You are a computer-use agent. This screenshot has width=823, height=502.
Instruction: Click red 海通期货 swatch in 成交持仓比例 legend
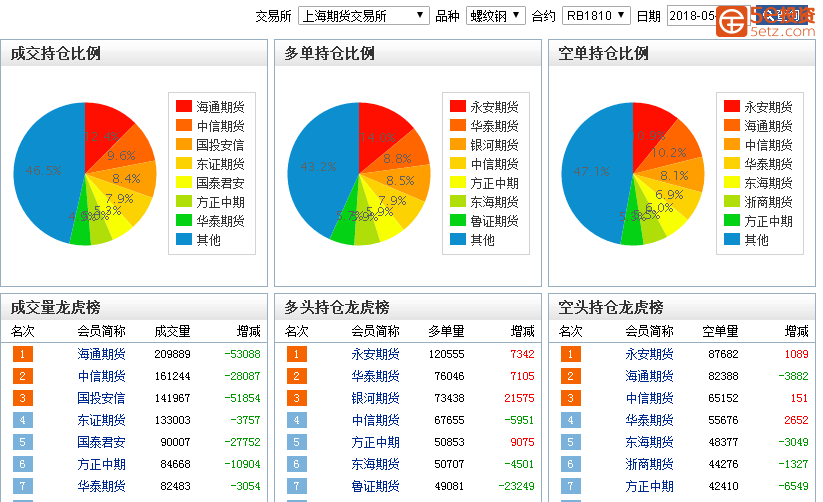[x=184, y=107]
